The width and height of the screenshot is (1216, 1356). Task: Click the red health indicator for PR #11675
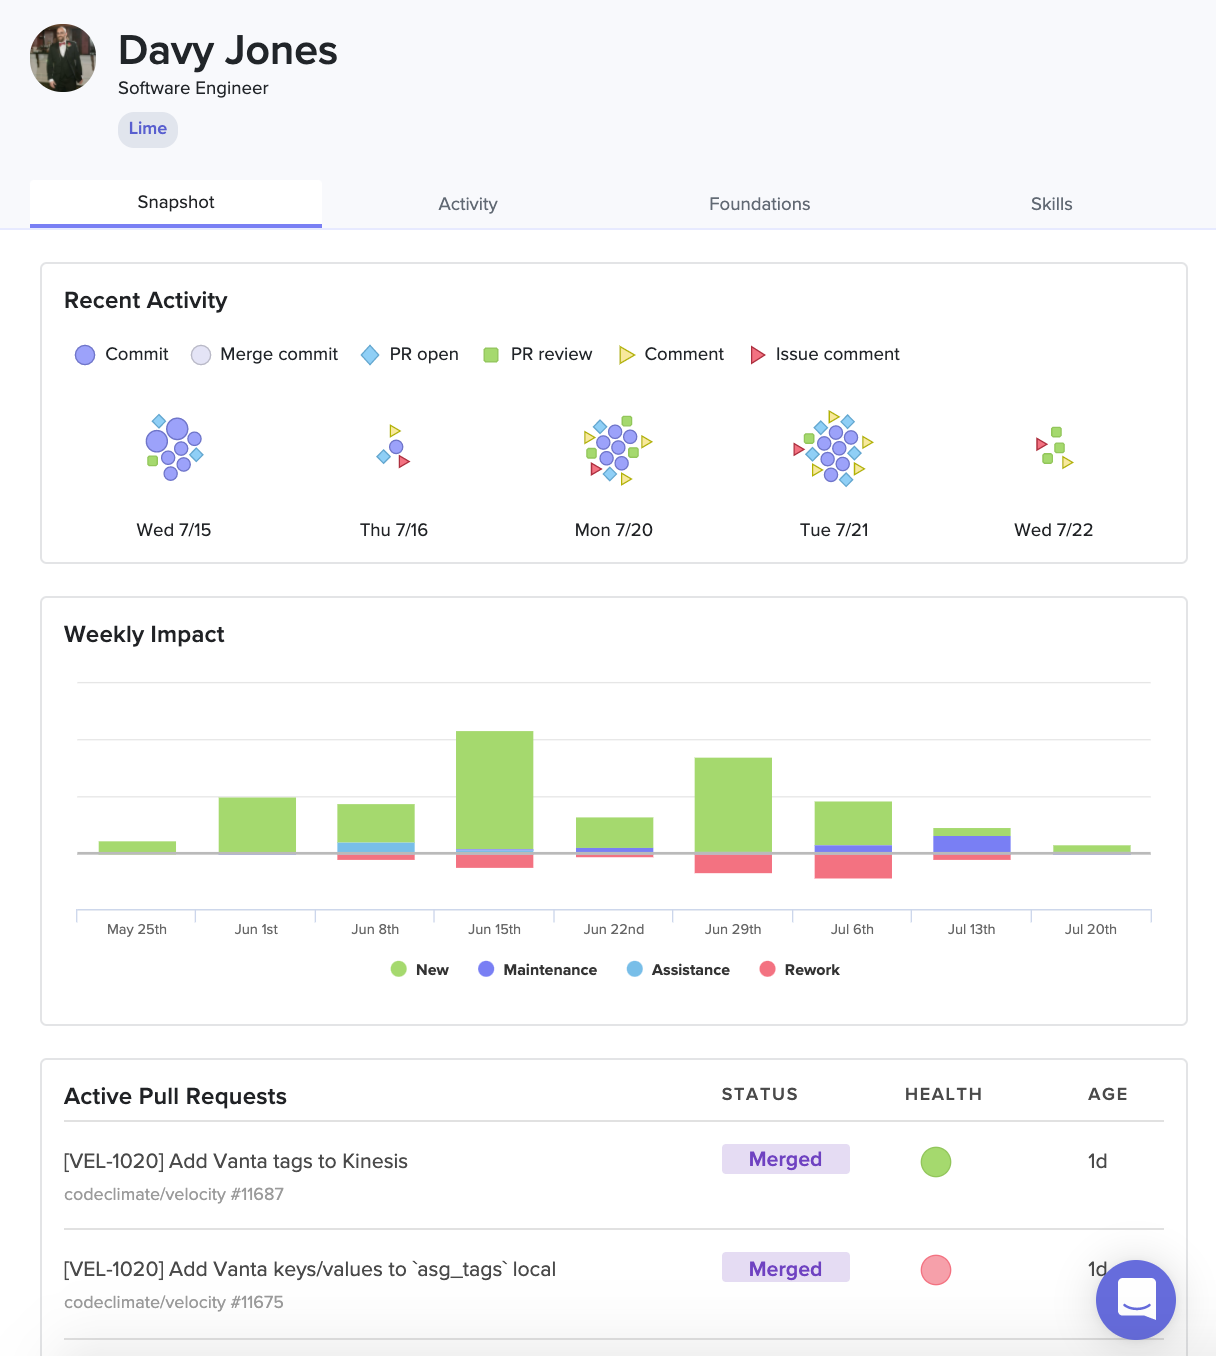pos(936,1271)
